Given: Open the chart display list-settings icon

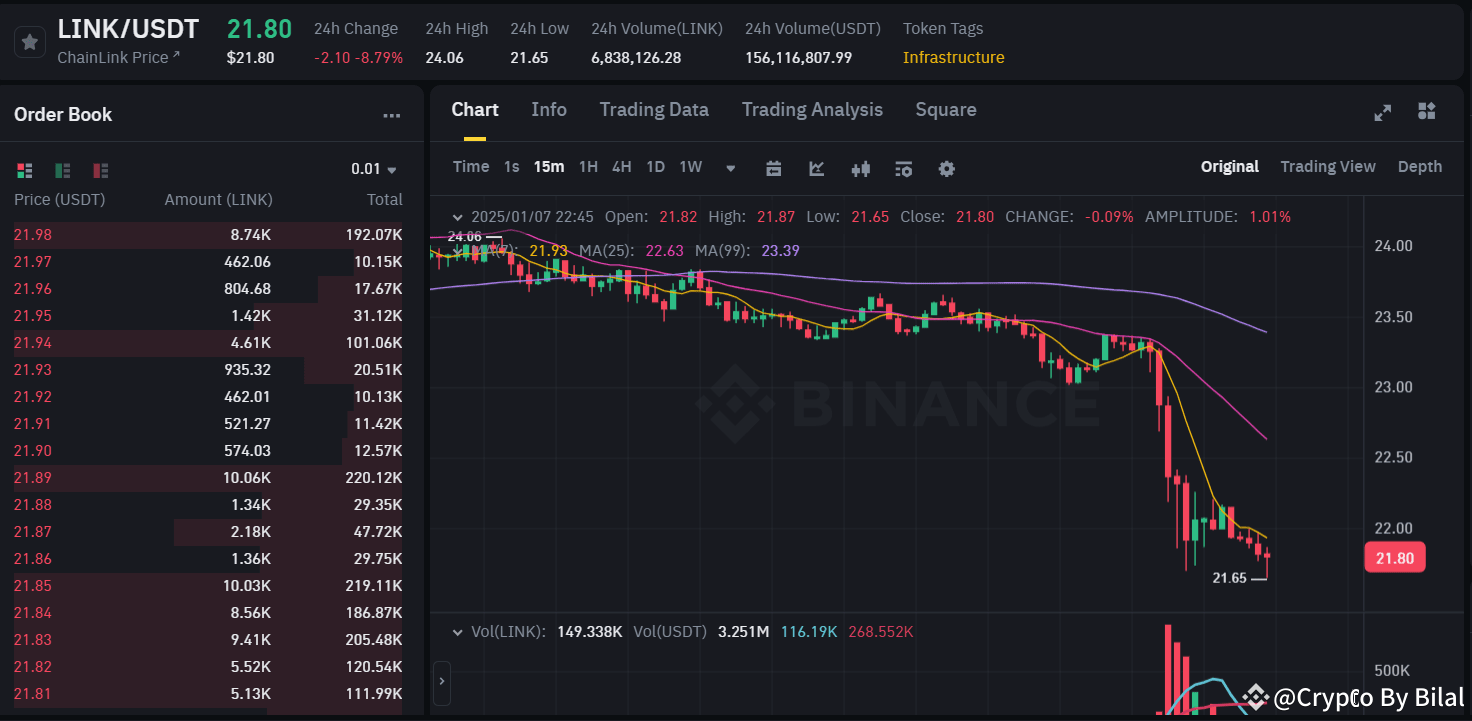Looking at the screenshot, I should [904, 168].
